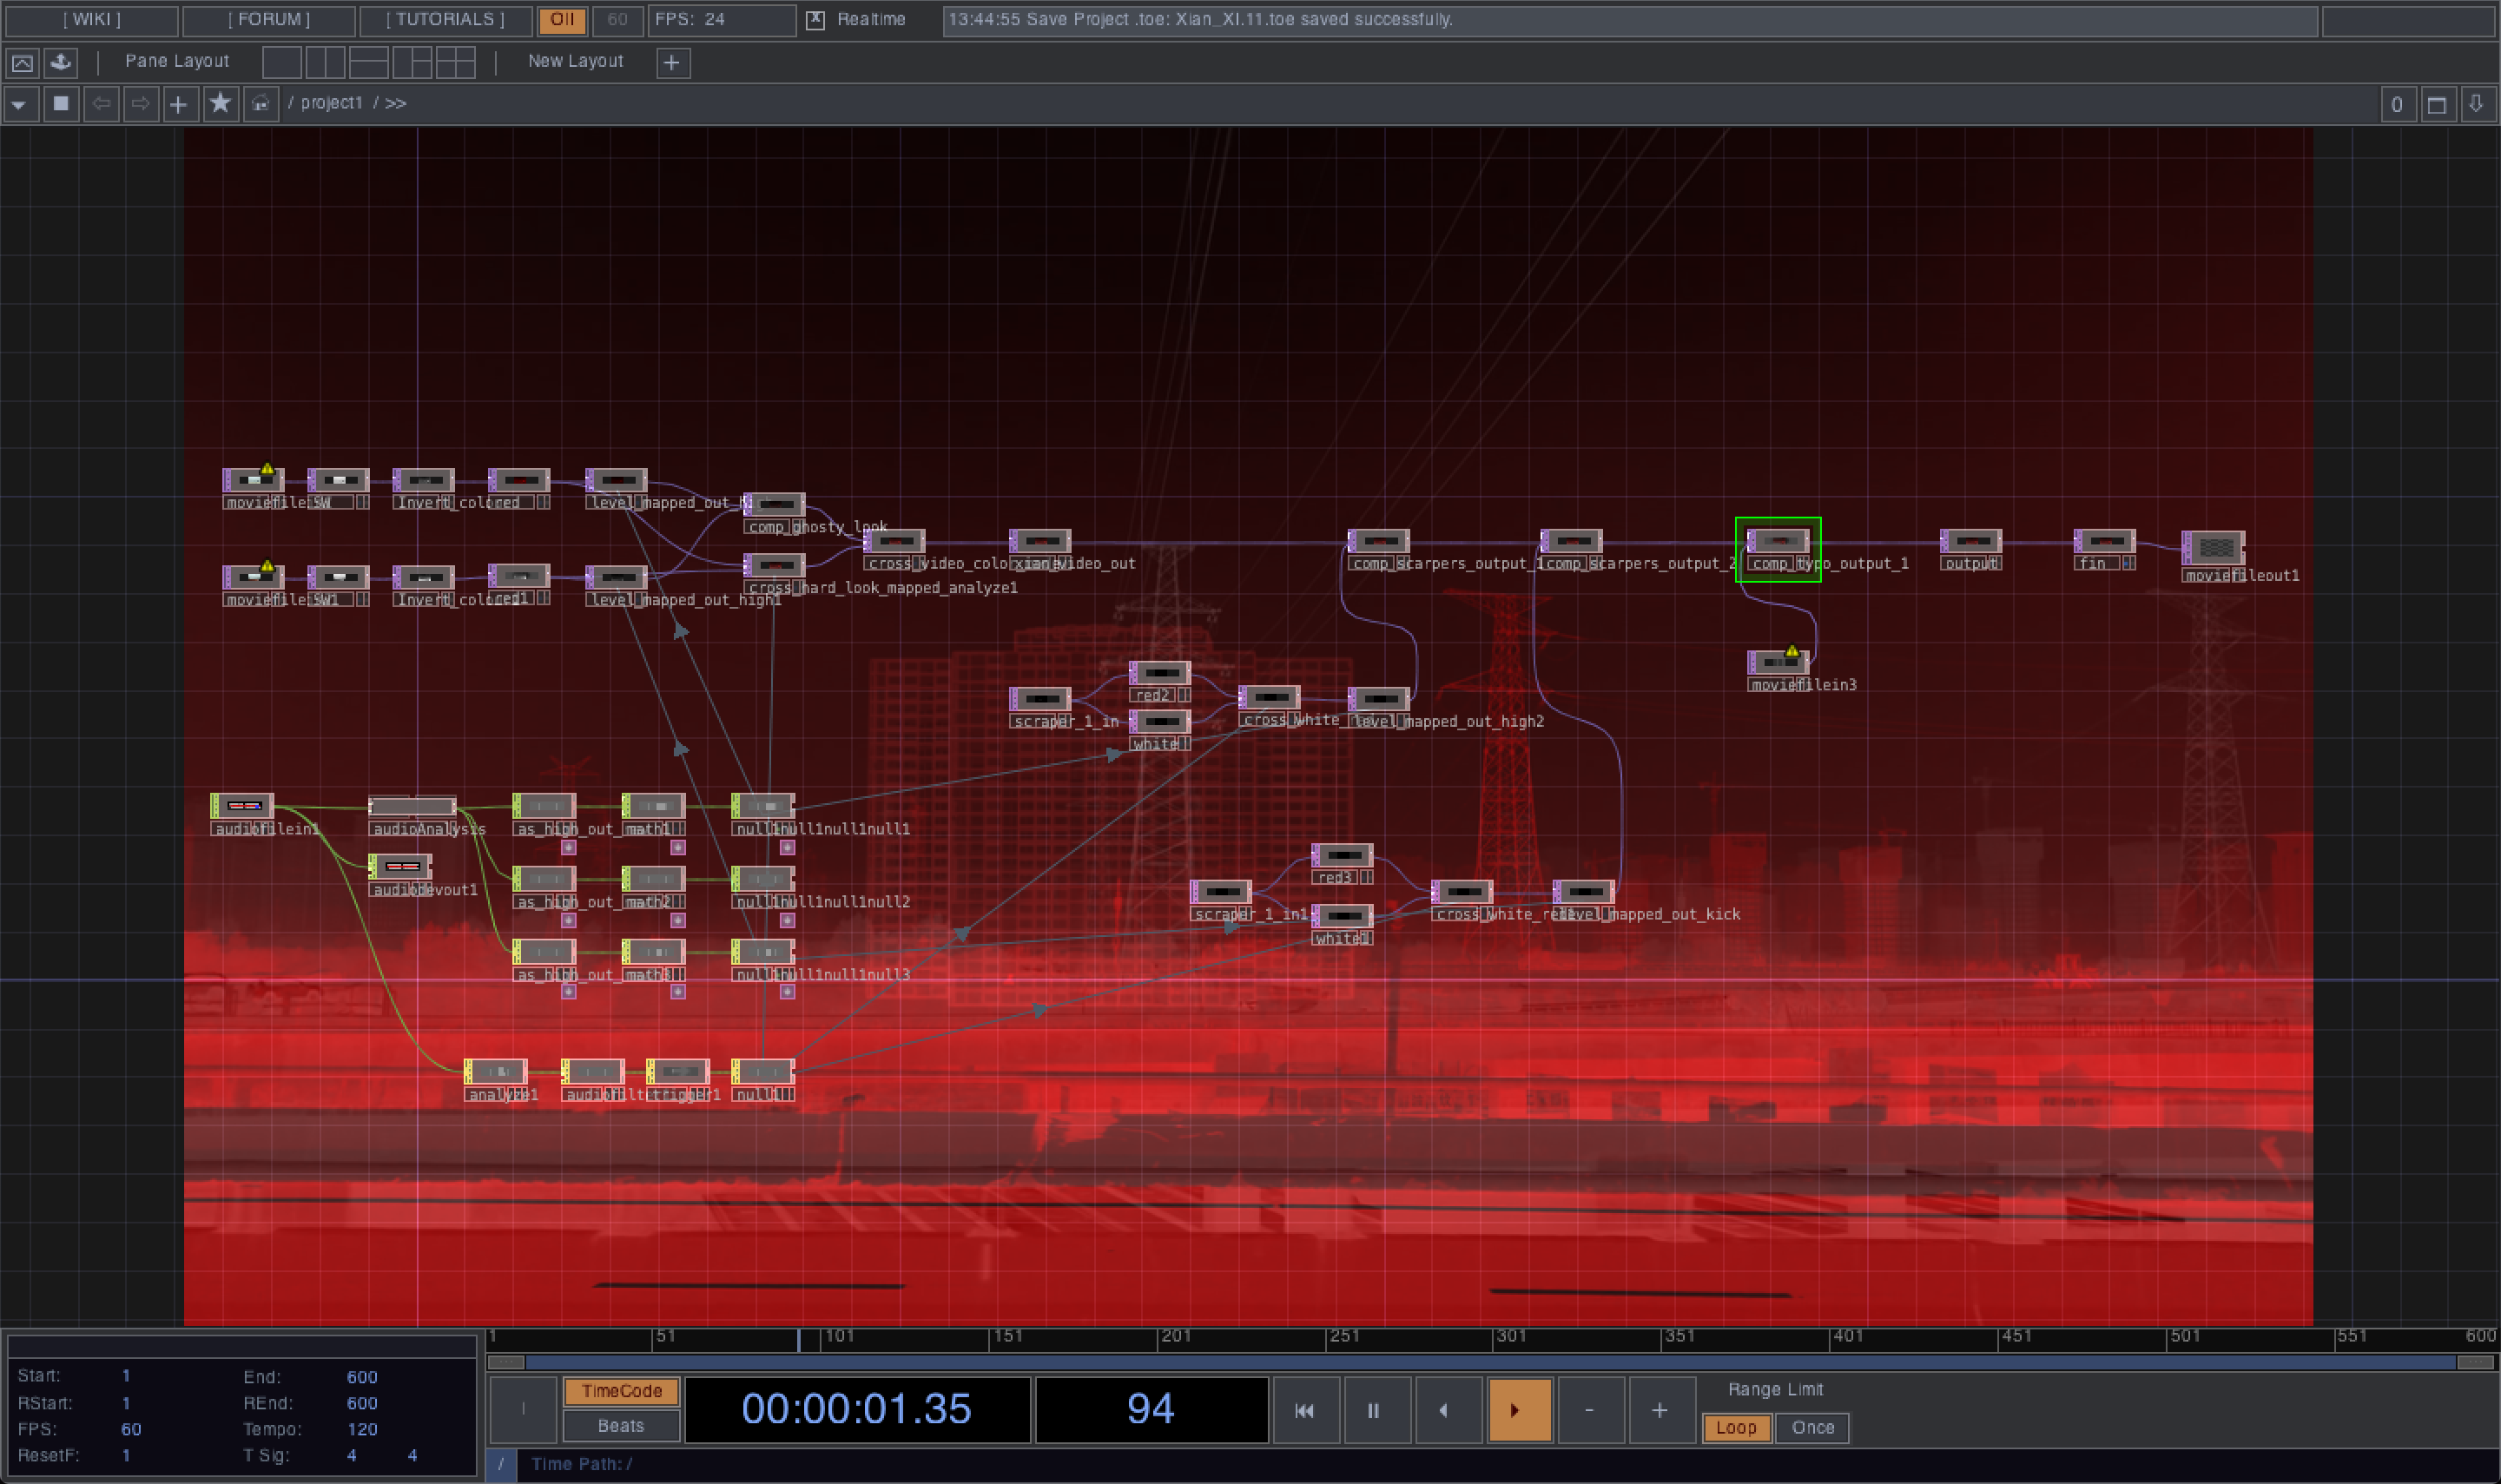Jump to start of timeline

(1304, 1410)
